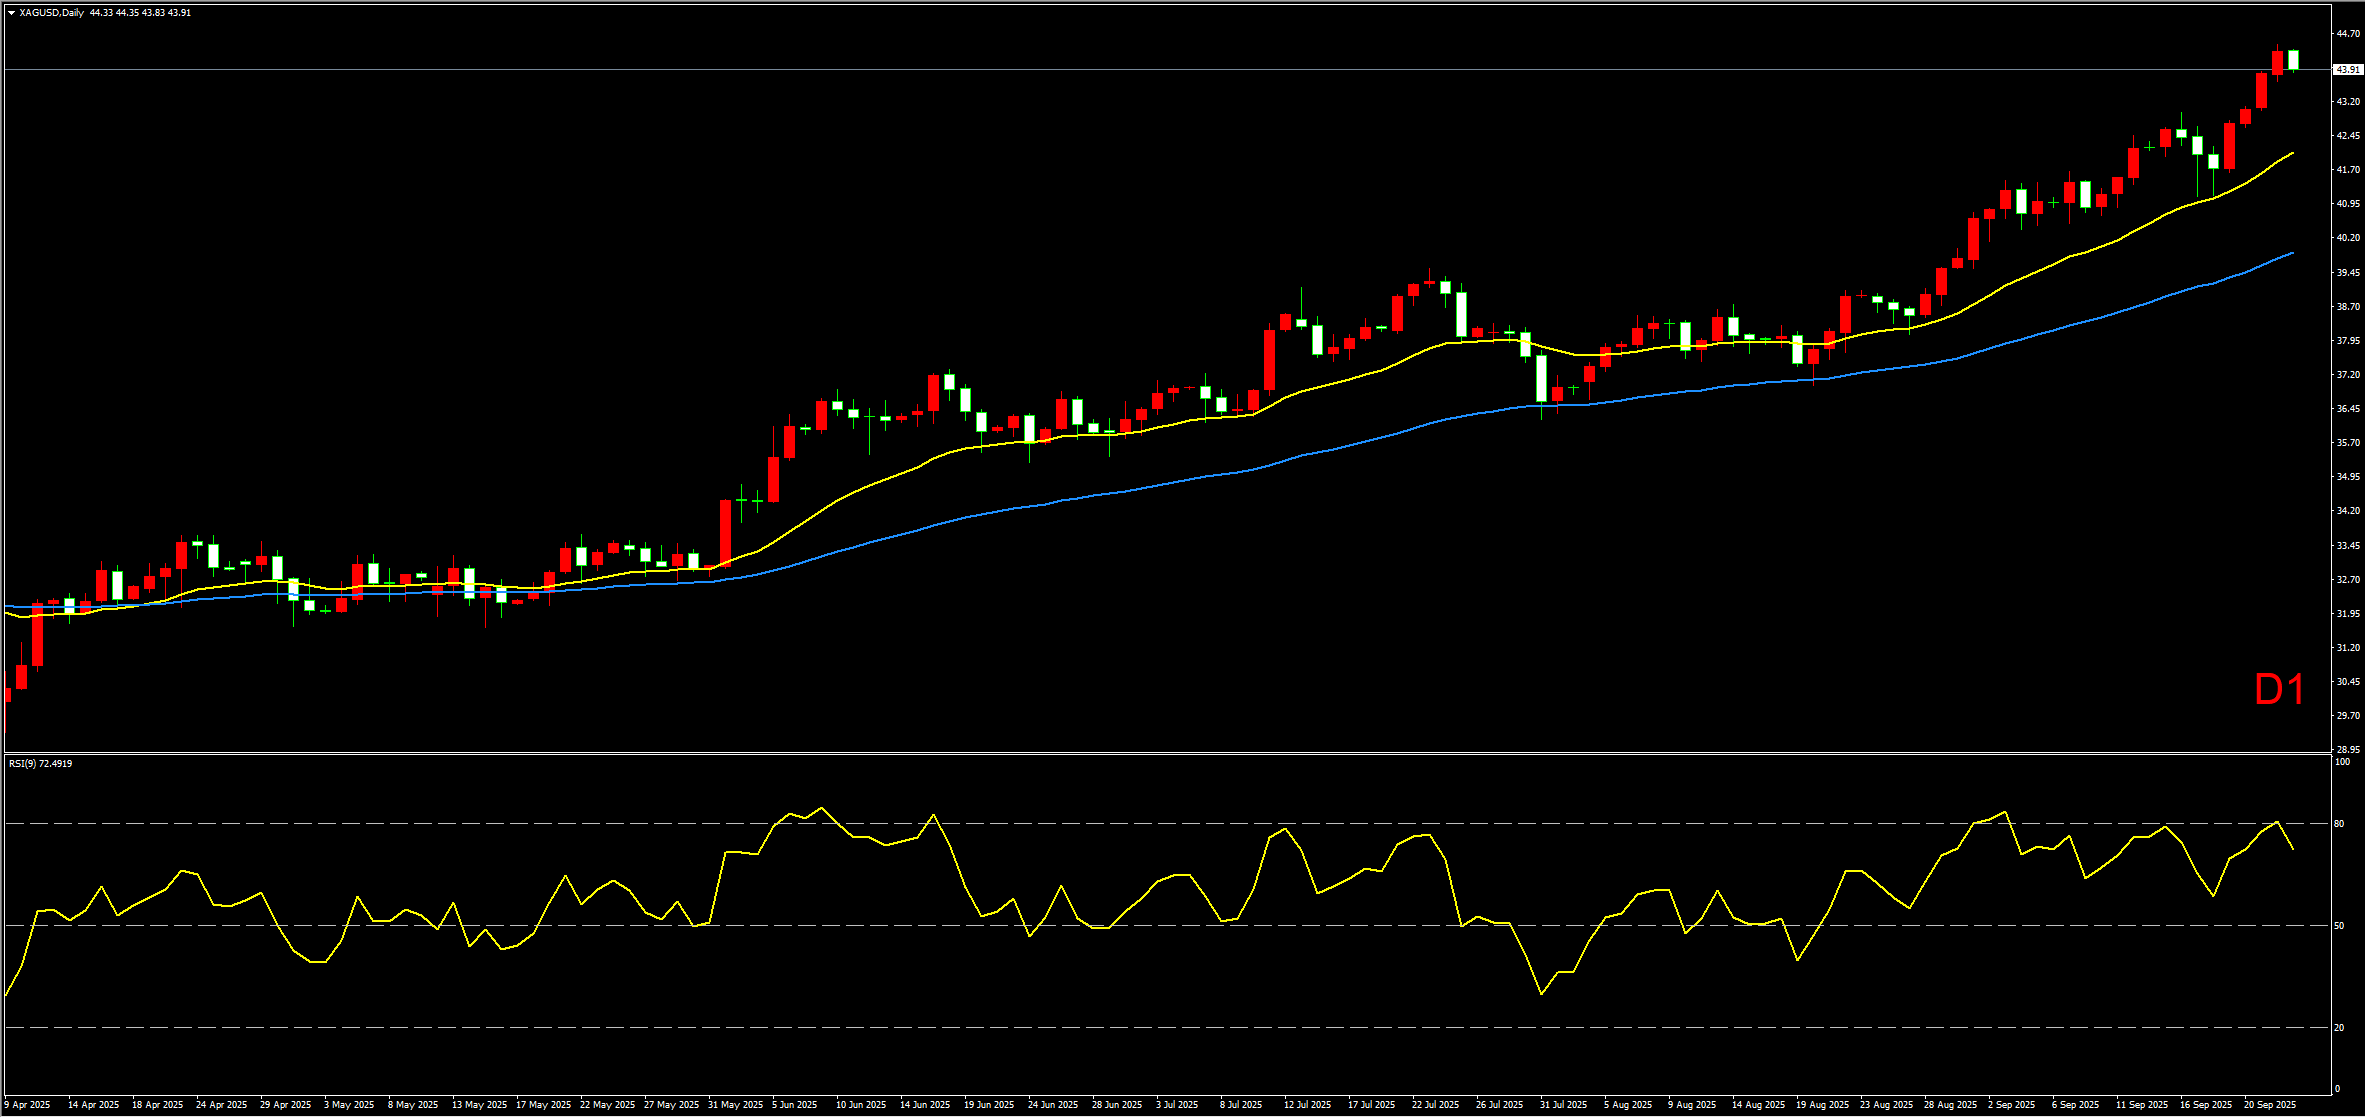Screen dimensions: 2365x1118
Task: Click the blue moving average line's right end
Action: point(2292,254)
